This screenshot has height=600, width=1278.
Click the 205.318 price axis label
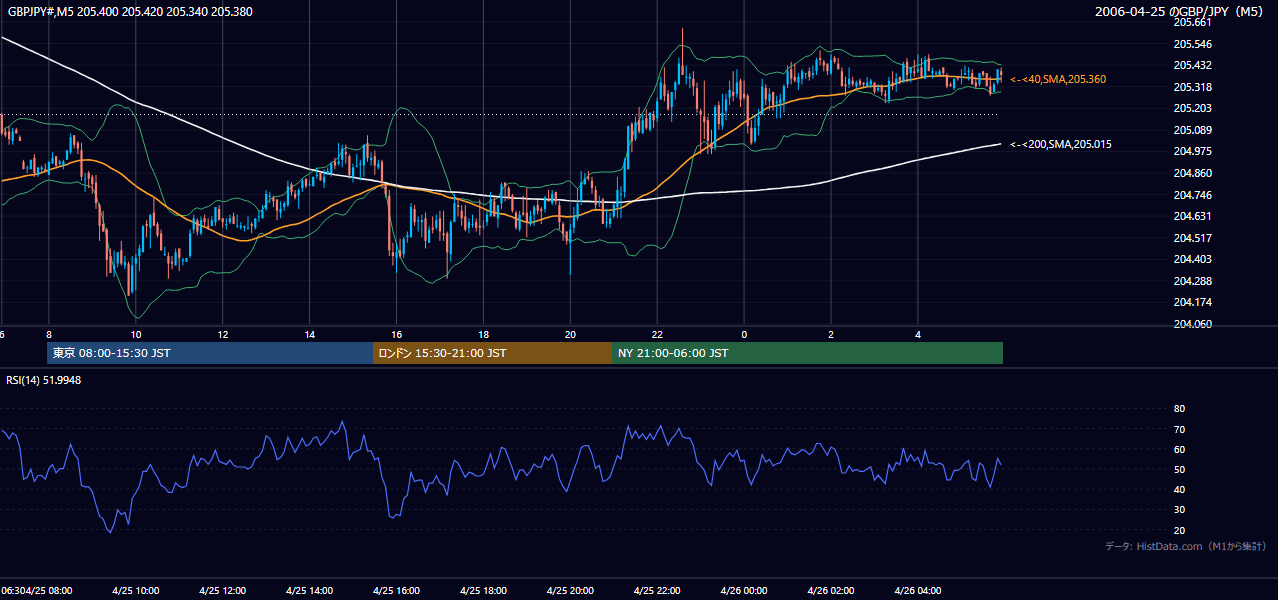[x=1192, y=87]
